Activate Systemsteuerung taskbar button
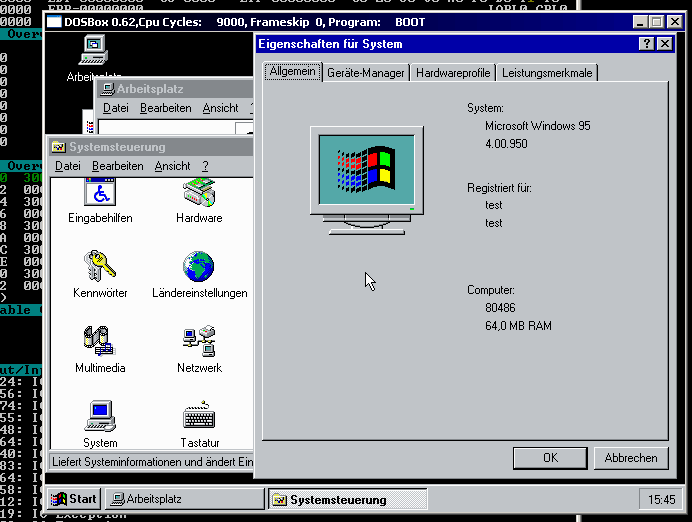This screenshot has height=522, width=692. [347, 499]
